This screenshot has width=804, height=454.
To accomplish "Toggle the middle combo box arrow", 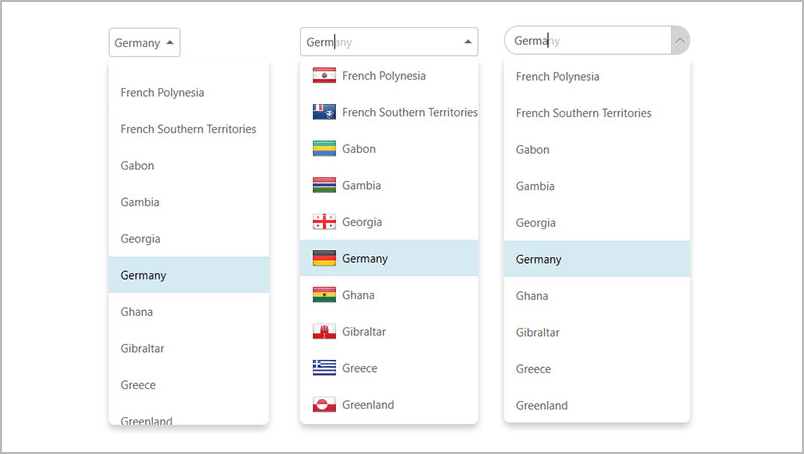I will tap(468, 42).
